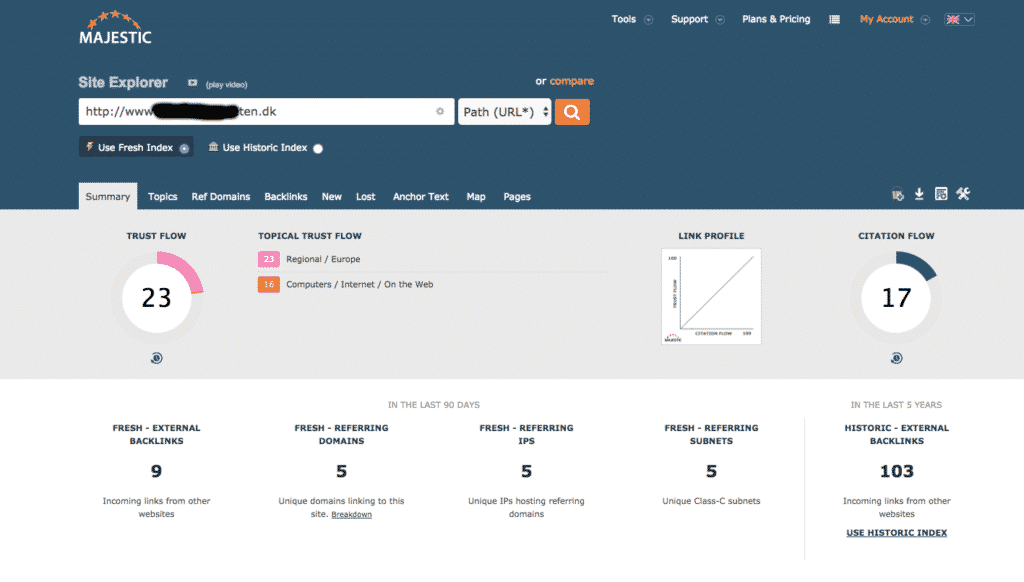Click the gear icon inside URL field
This screenshot has height=582, width=1024.
[440, 112]
